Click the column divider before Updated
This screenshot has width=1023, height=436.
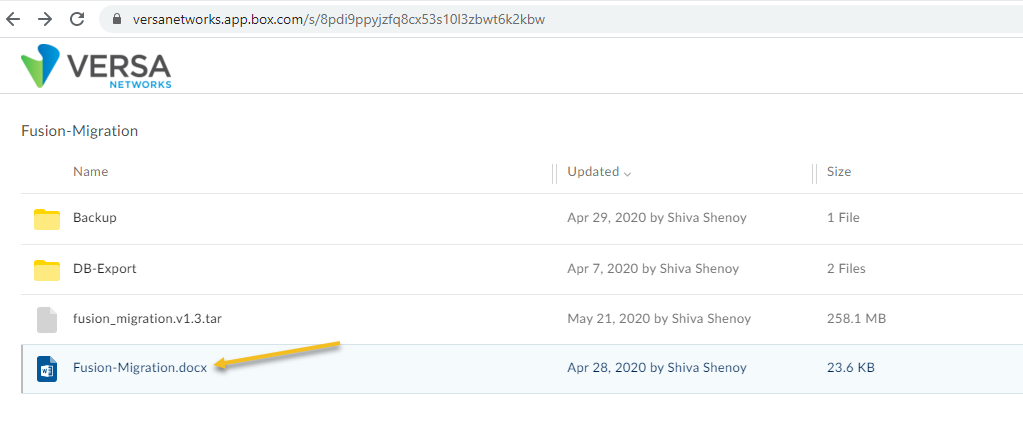[555, 174]
